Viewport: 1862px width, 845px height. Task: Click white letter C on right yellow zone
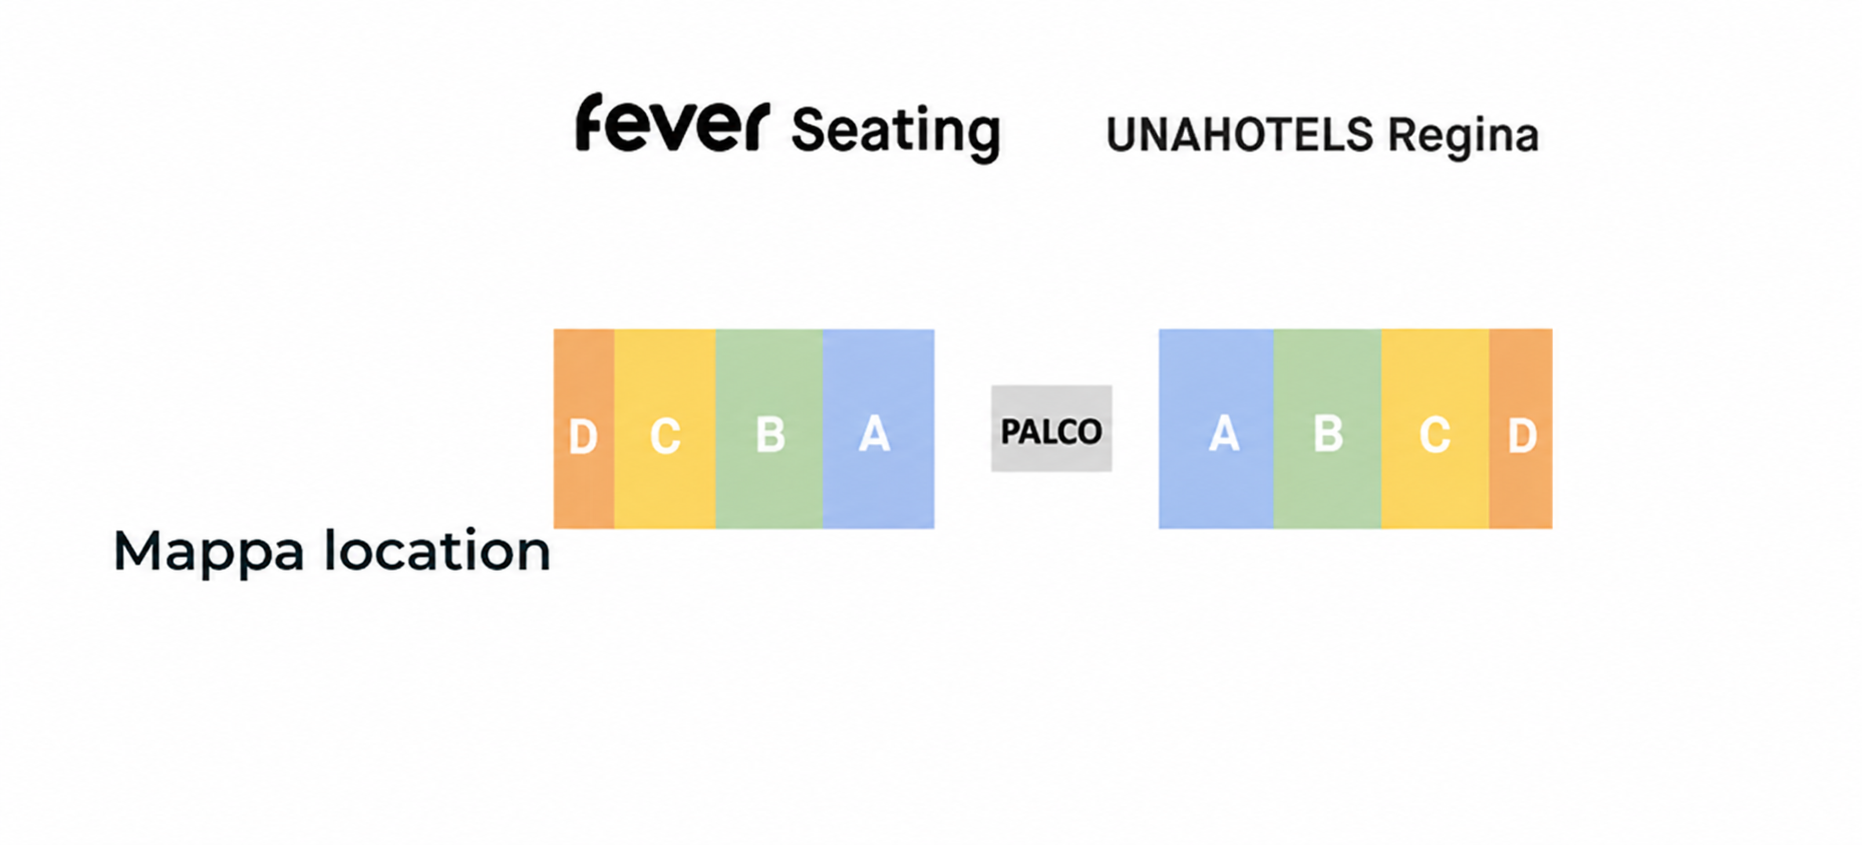click(x=1435, y=436)
